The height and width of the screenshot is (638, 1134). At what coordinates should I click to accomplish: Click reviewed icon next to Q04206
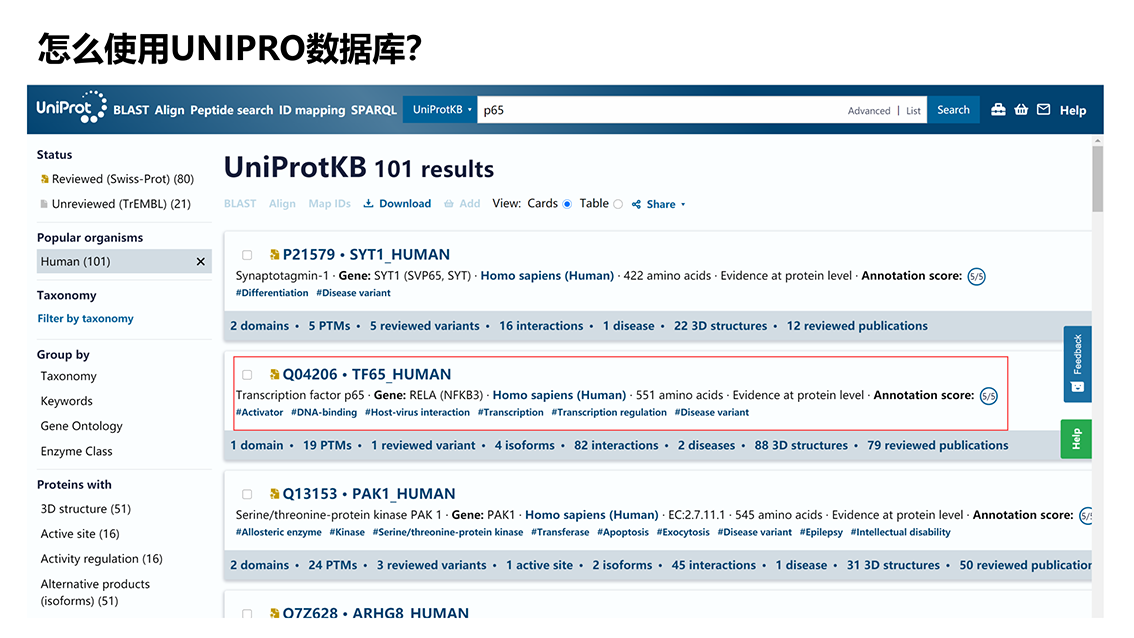coord(274,375)
